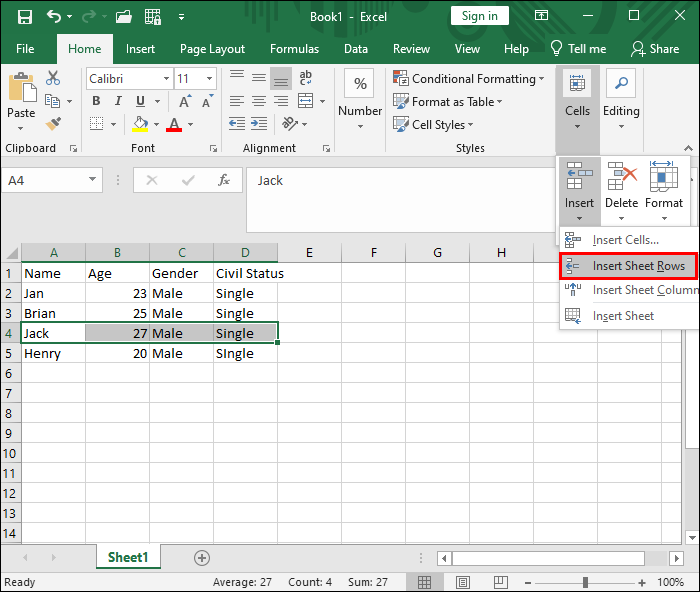Toggle Bold formatting
Screen dimensions: 700x592
[96, 101]
